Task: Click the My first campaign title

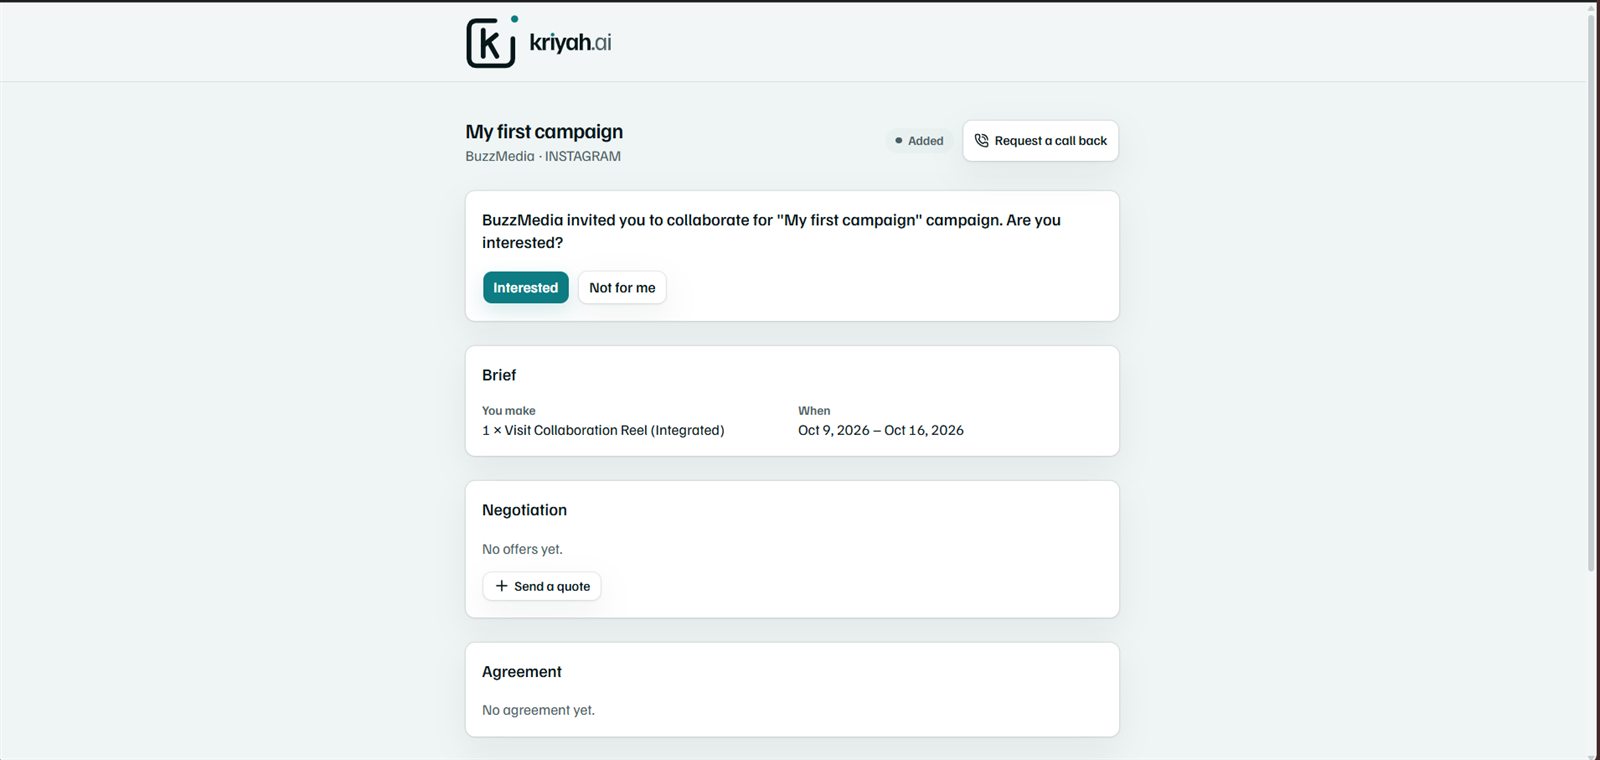Action: pos(544,132)
